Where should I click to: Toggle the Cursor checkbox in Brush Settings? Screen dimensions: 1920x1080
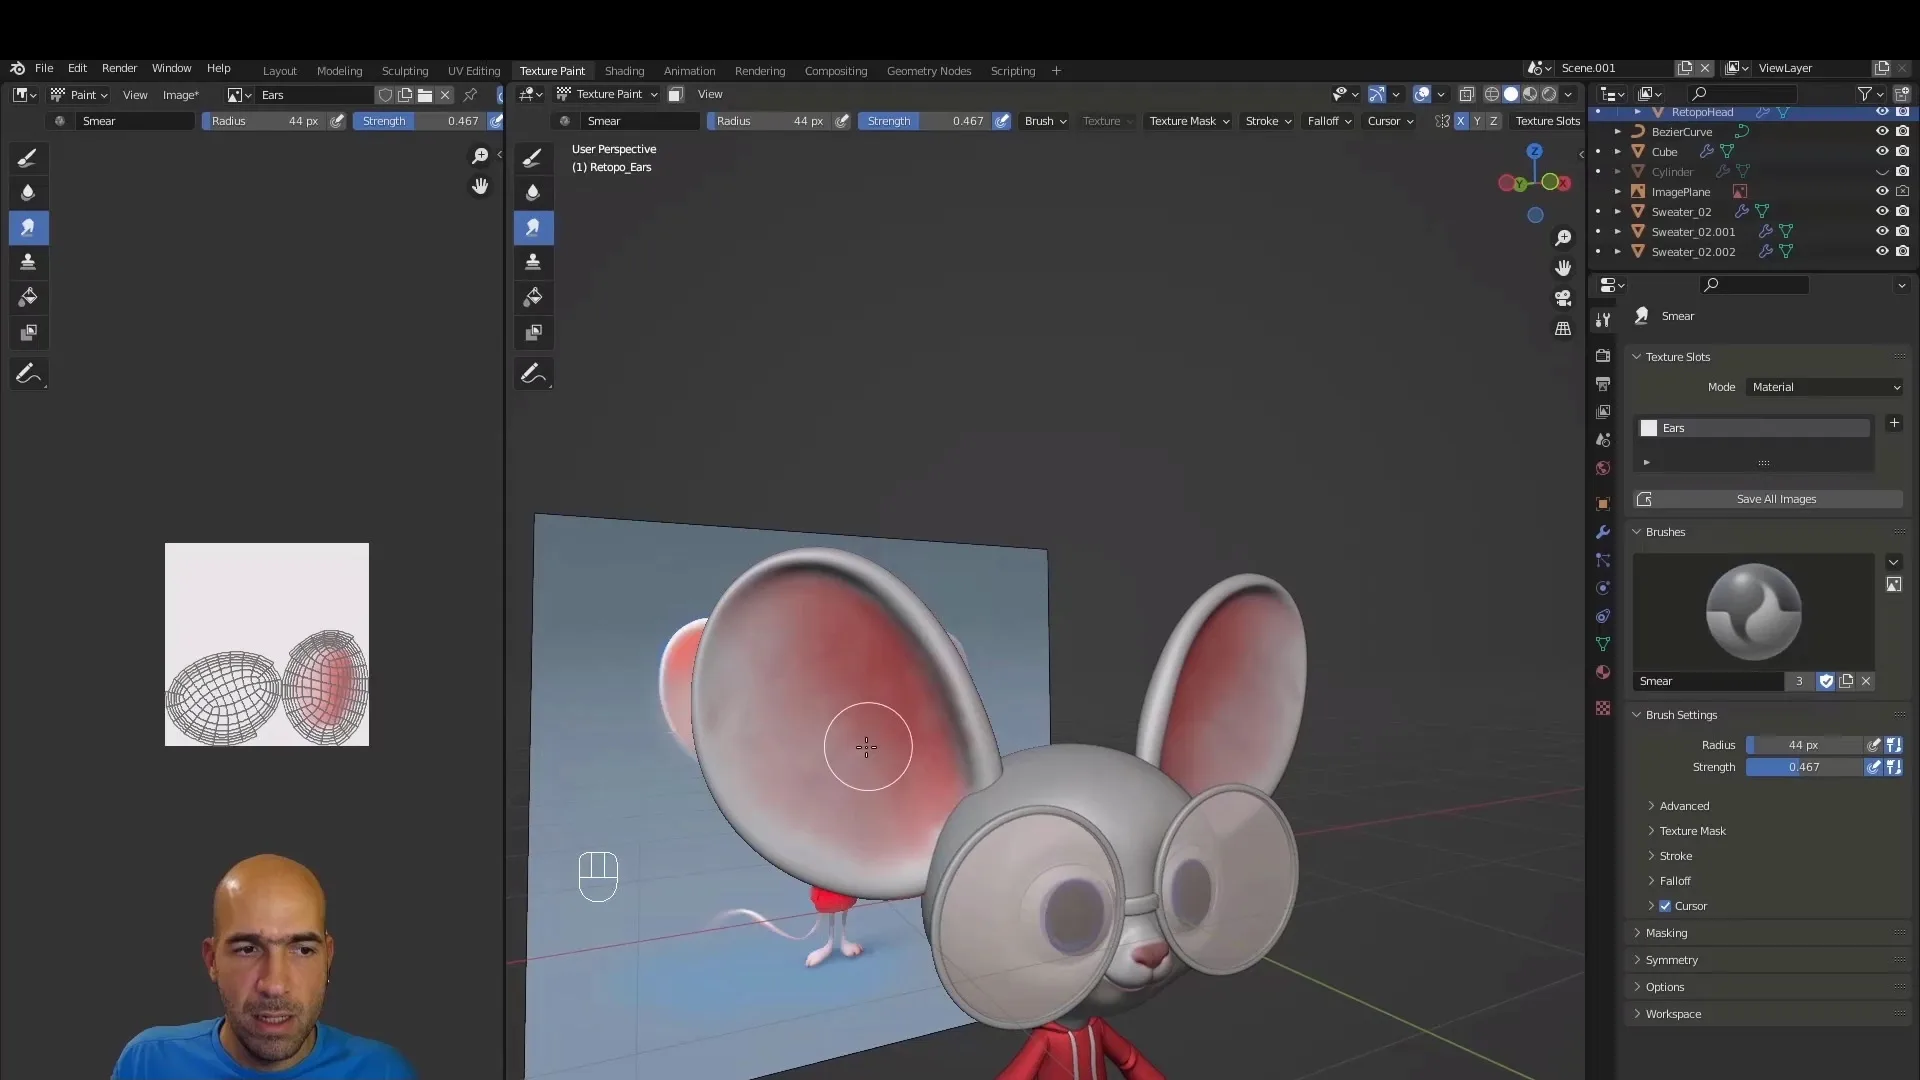pos(1666,906)
